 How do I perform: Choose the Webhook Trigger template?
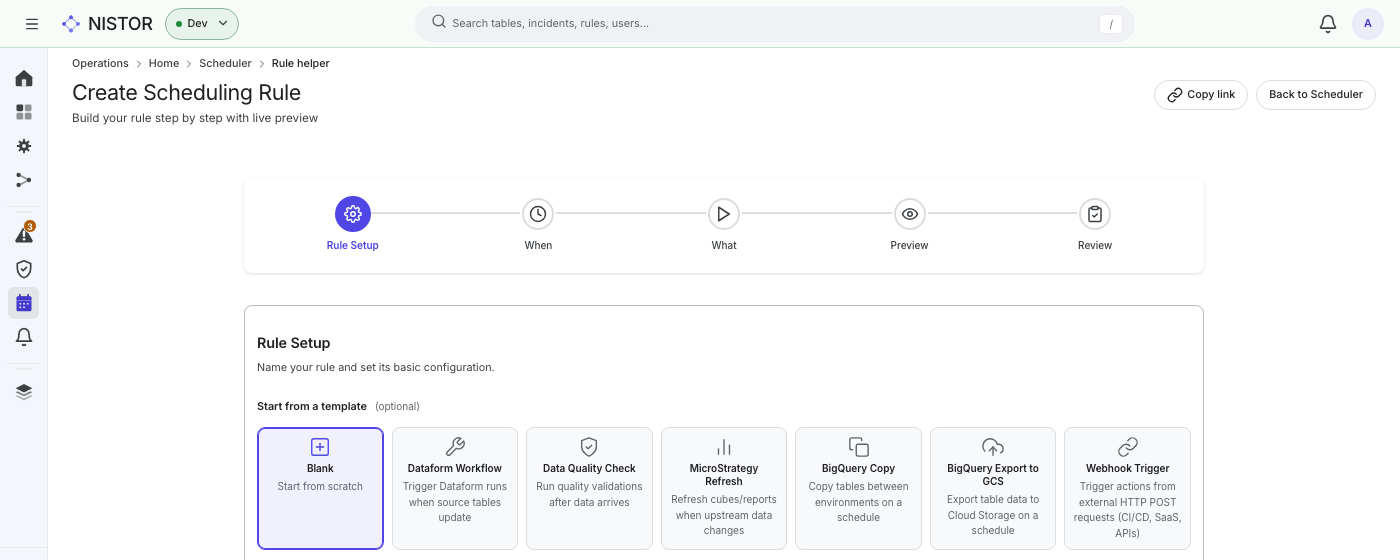(x=1127, y=489)
